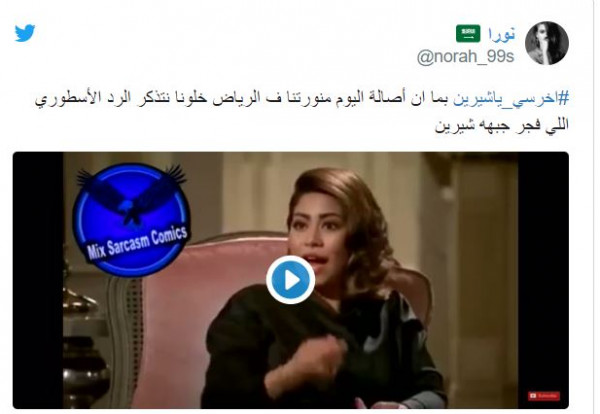The width and height of the screenshot is (600, 414).
Task: Open the hashtag #اخرسي_ياشيرين
Action: click(x=511, y=98)
